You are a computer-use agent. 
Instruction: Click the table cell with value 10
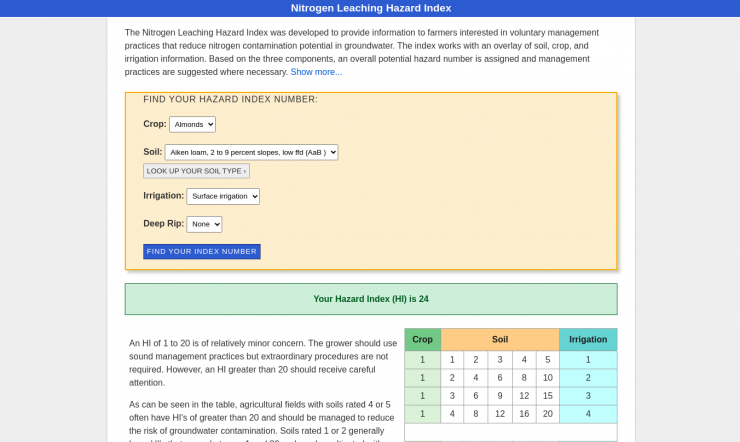[547, 377]
